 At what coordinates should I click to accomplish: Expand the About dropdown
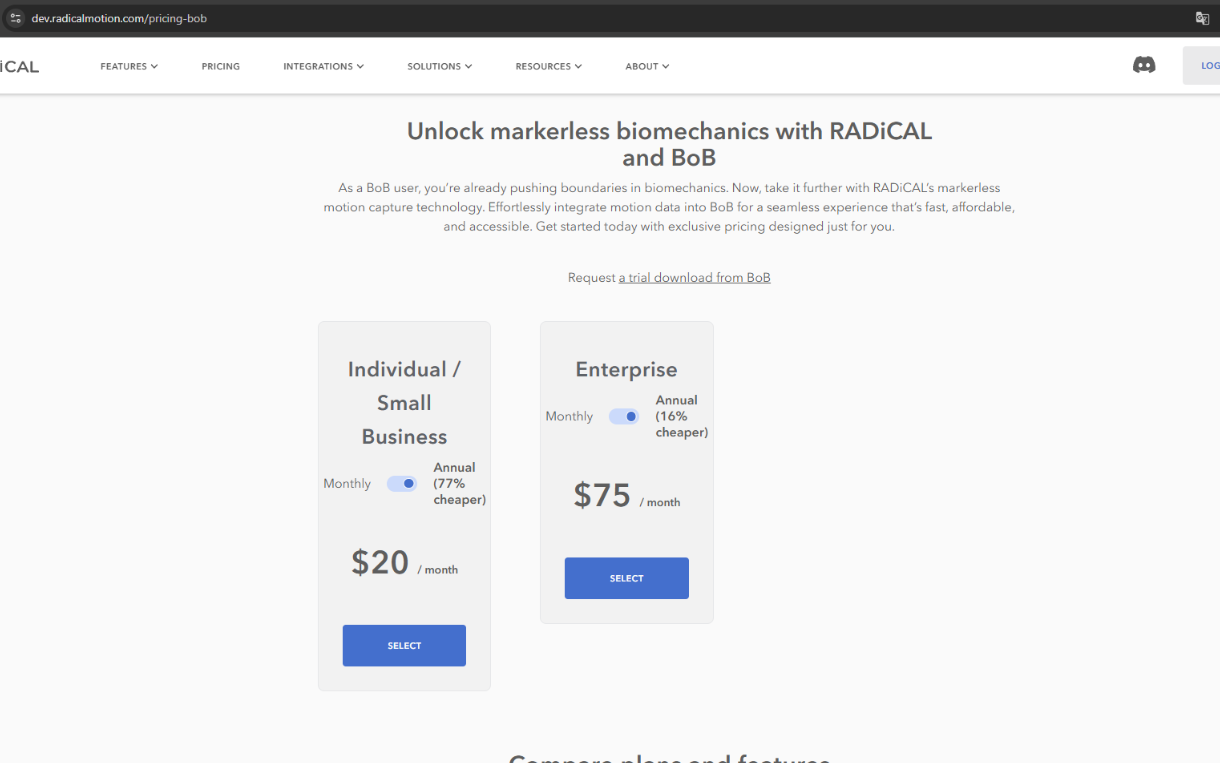point(647,66)
